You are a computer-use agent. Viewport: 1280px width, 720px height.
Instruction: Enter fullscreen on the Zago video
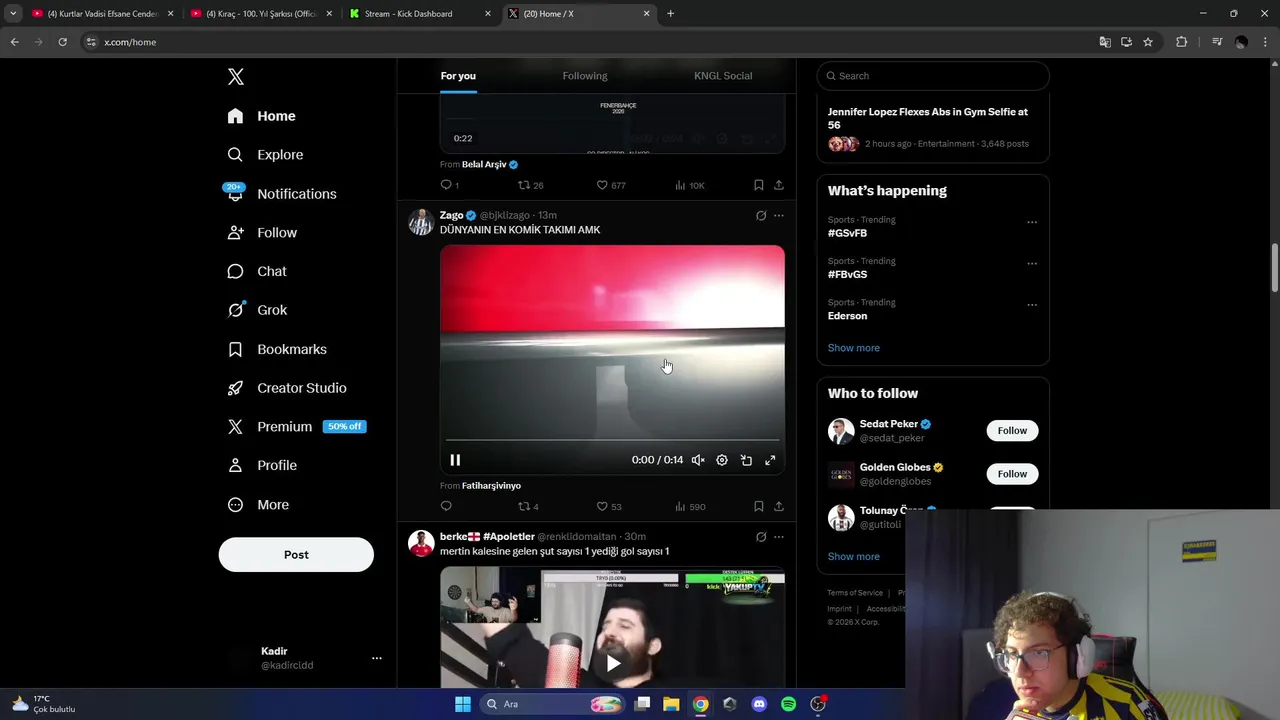coord(770,460)
